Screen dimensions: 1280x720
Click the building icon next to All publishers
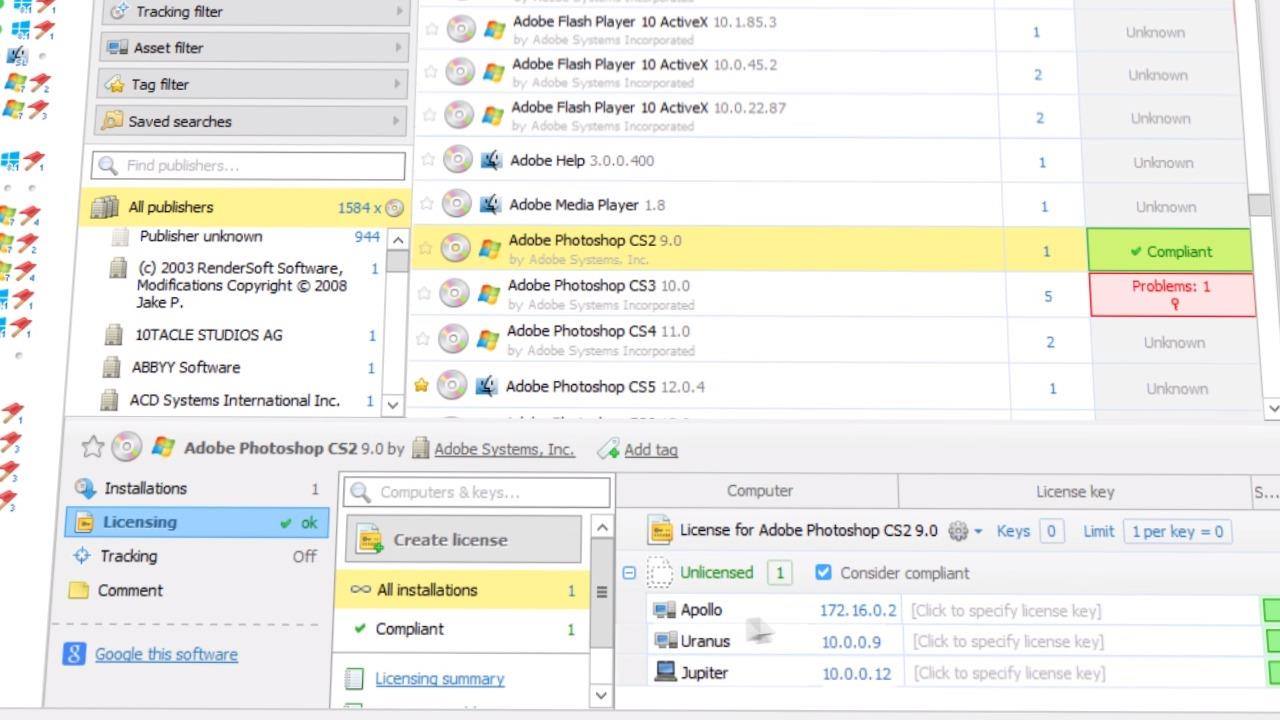pos(105,207)
